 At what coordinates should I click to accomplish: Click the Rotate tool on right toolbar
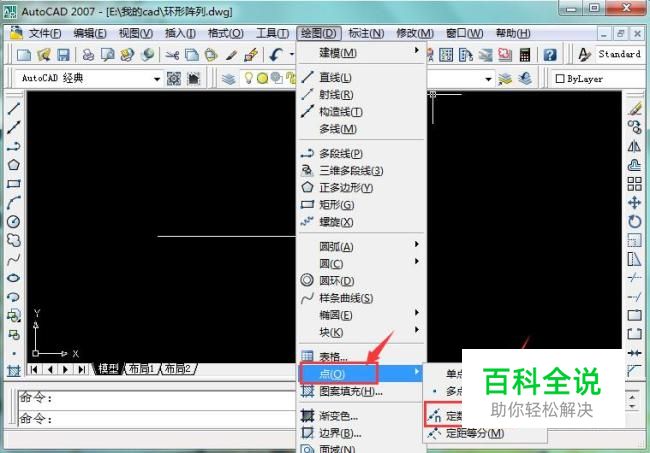635,221
